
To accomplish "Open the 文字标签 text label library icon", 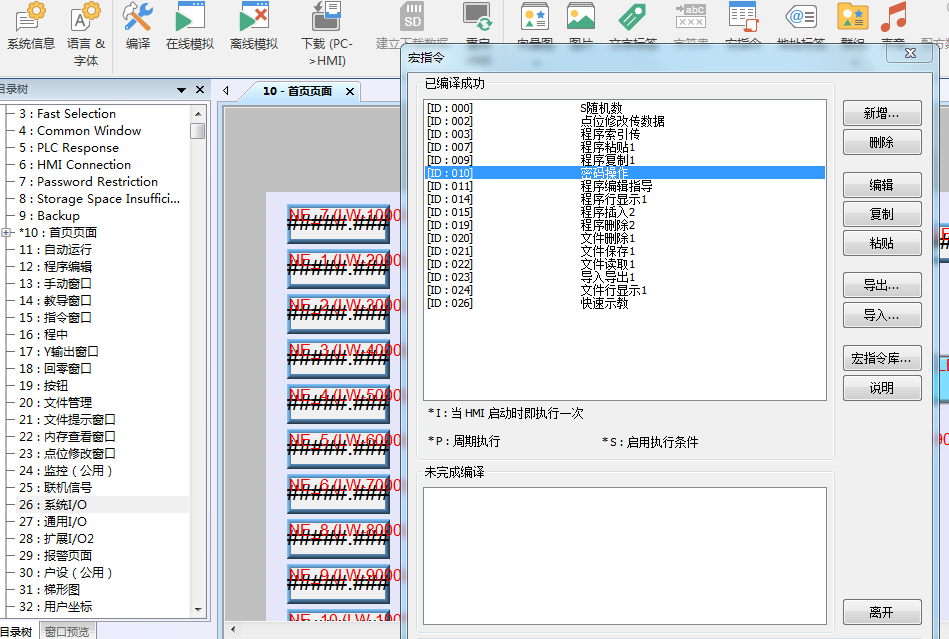I will pos(633,18).
